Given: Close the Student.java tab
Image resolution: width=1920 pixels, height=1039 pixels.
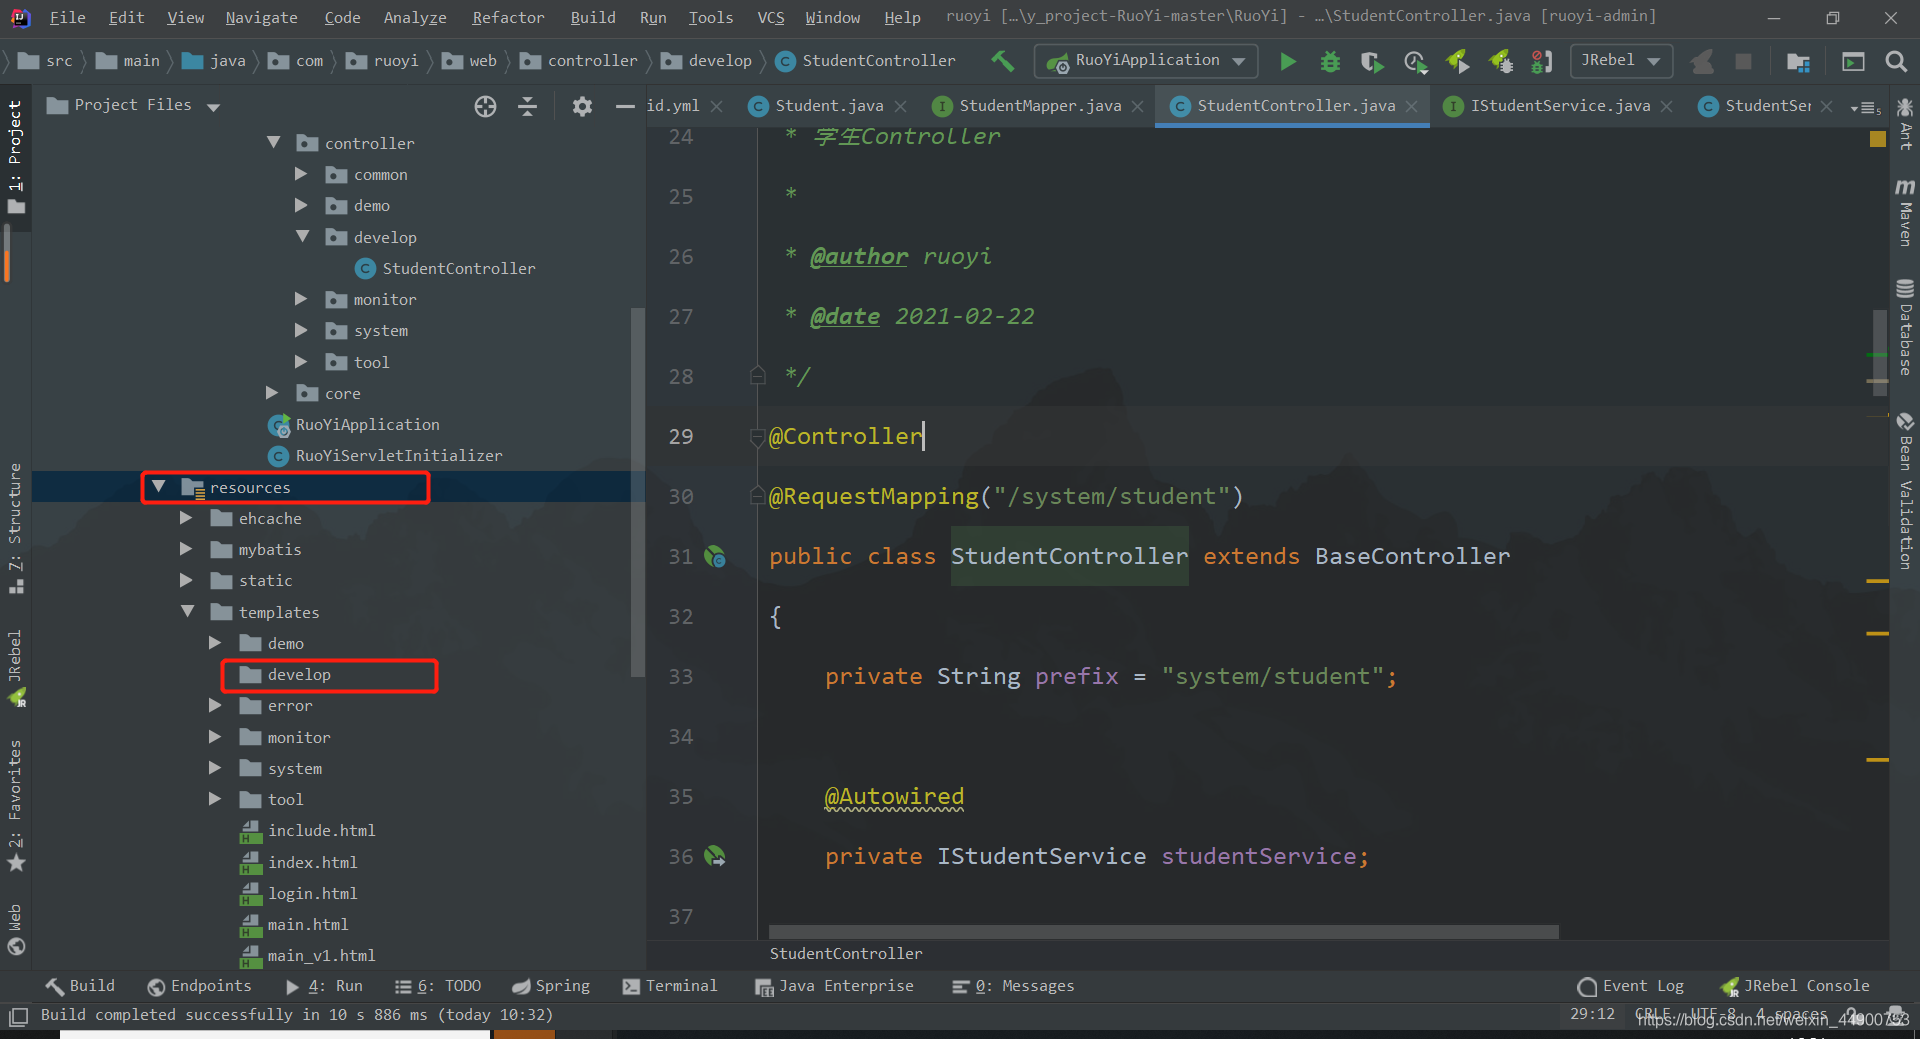Looking at the screenshot, I should point(900,106).
